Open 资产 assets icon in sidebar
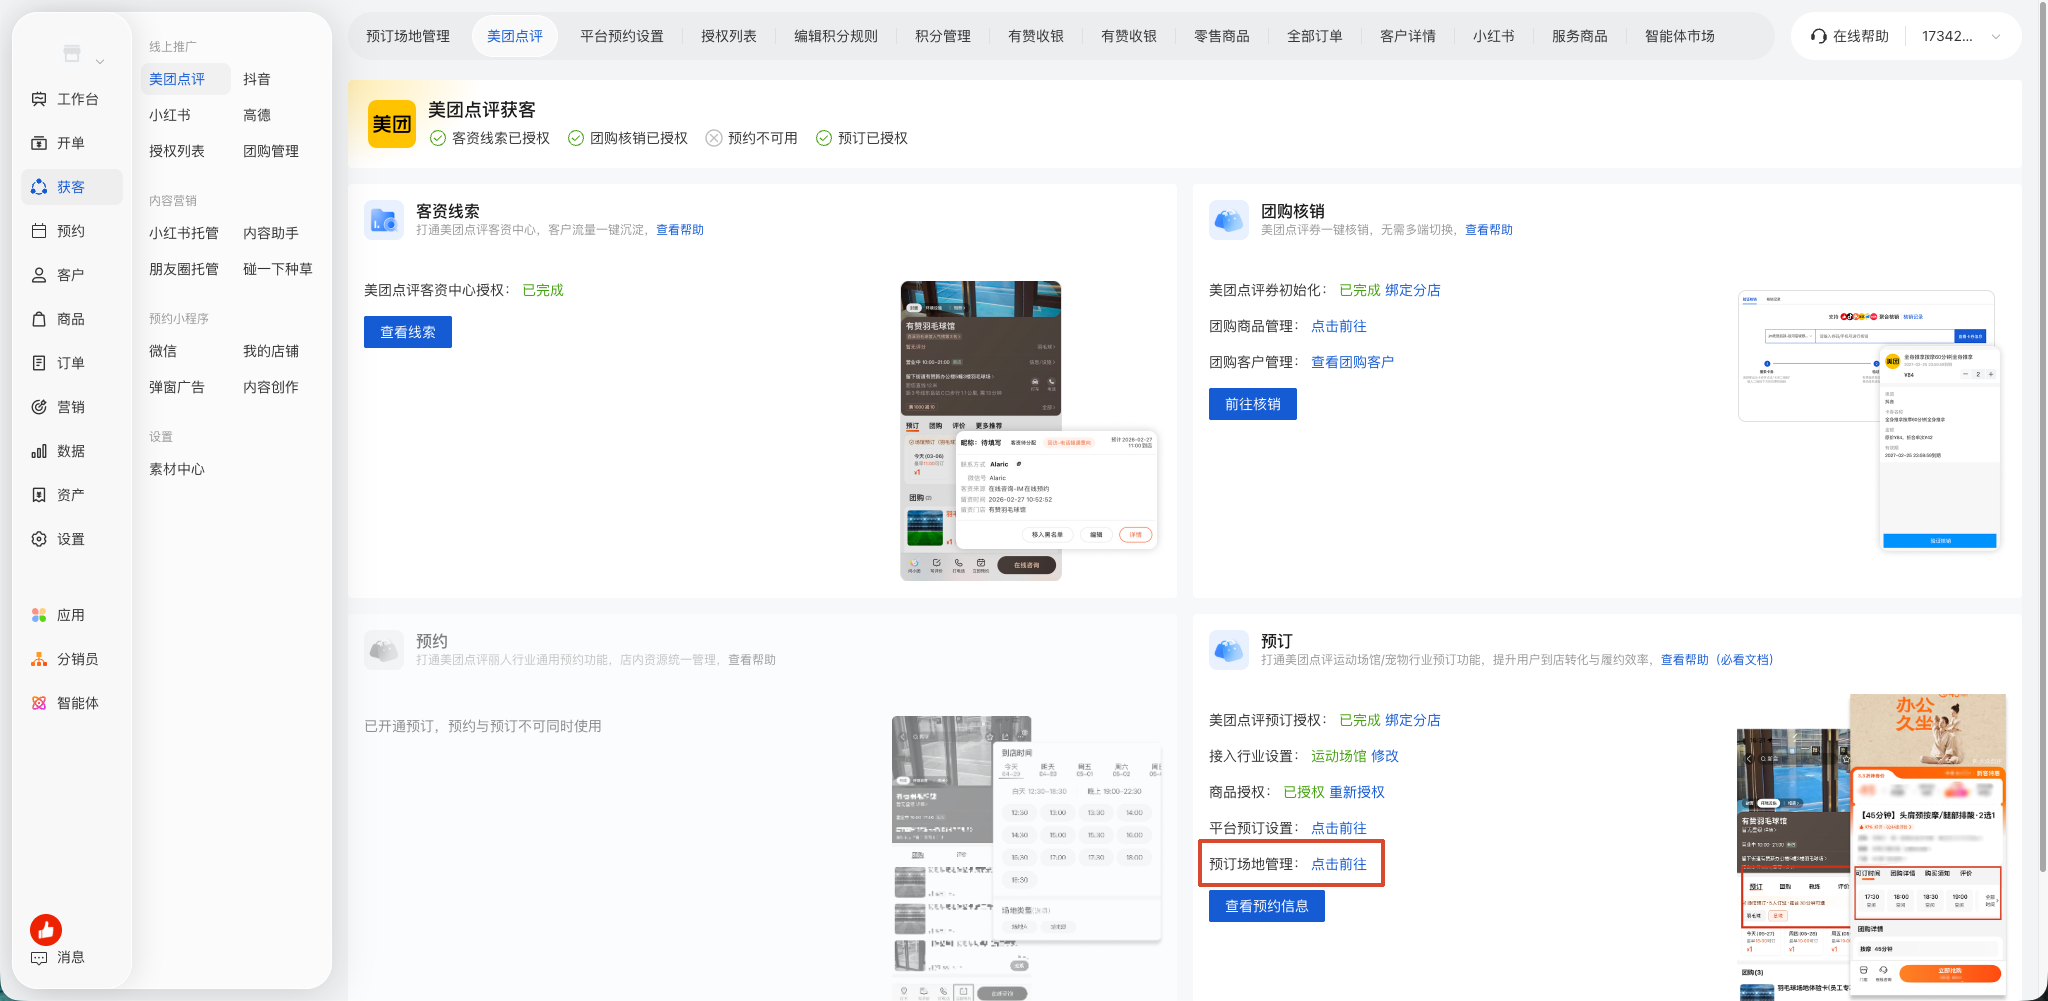Image resolution: width=2048 pixels, height=1001 pixels. coord(39,495)
